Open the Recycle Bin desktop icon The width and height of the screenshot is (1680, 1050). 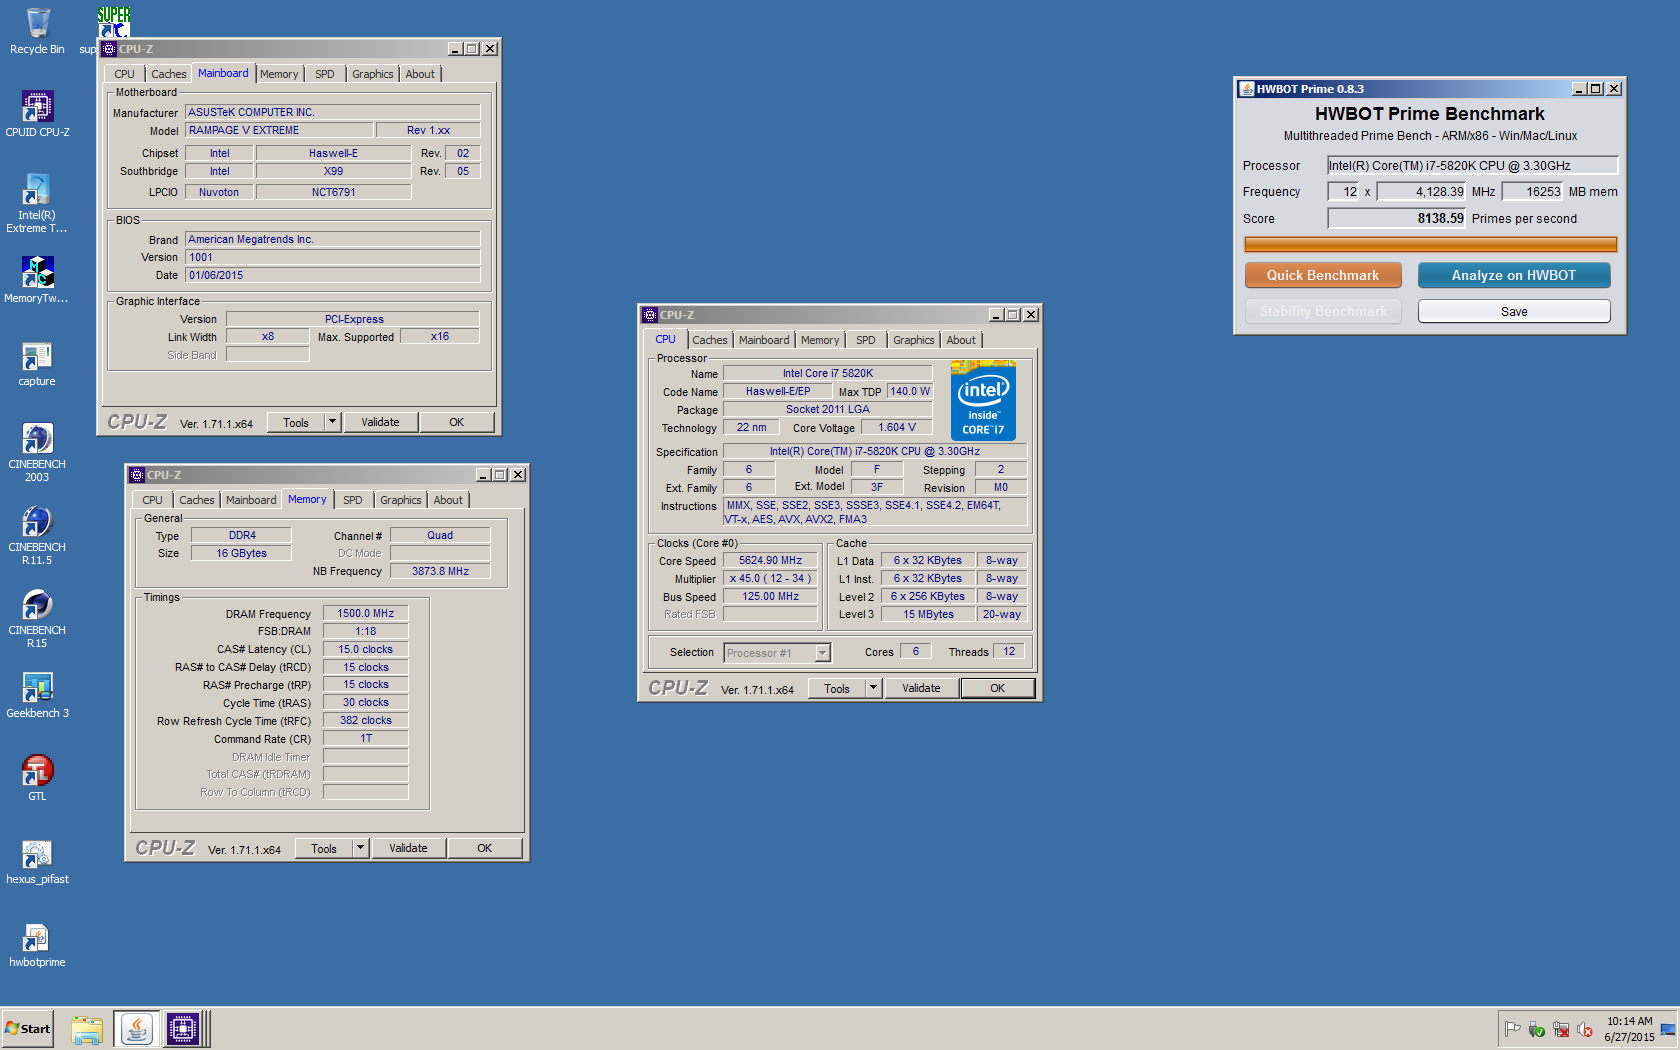[x=37, y=30]
